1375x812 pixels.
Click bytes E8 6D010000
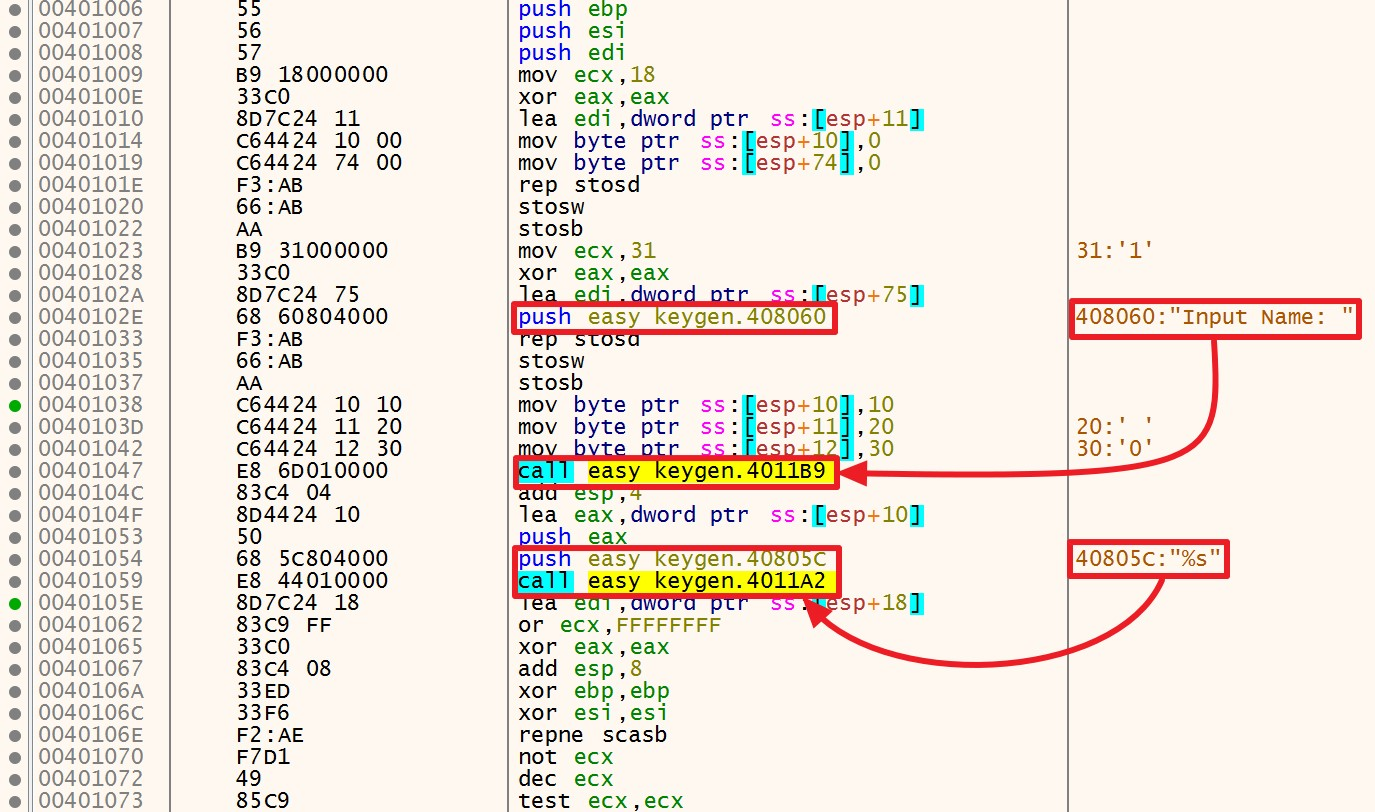tap(311, 471)
